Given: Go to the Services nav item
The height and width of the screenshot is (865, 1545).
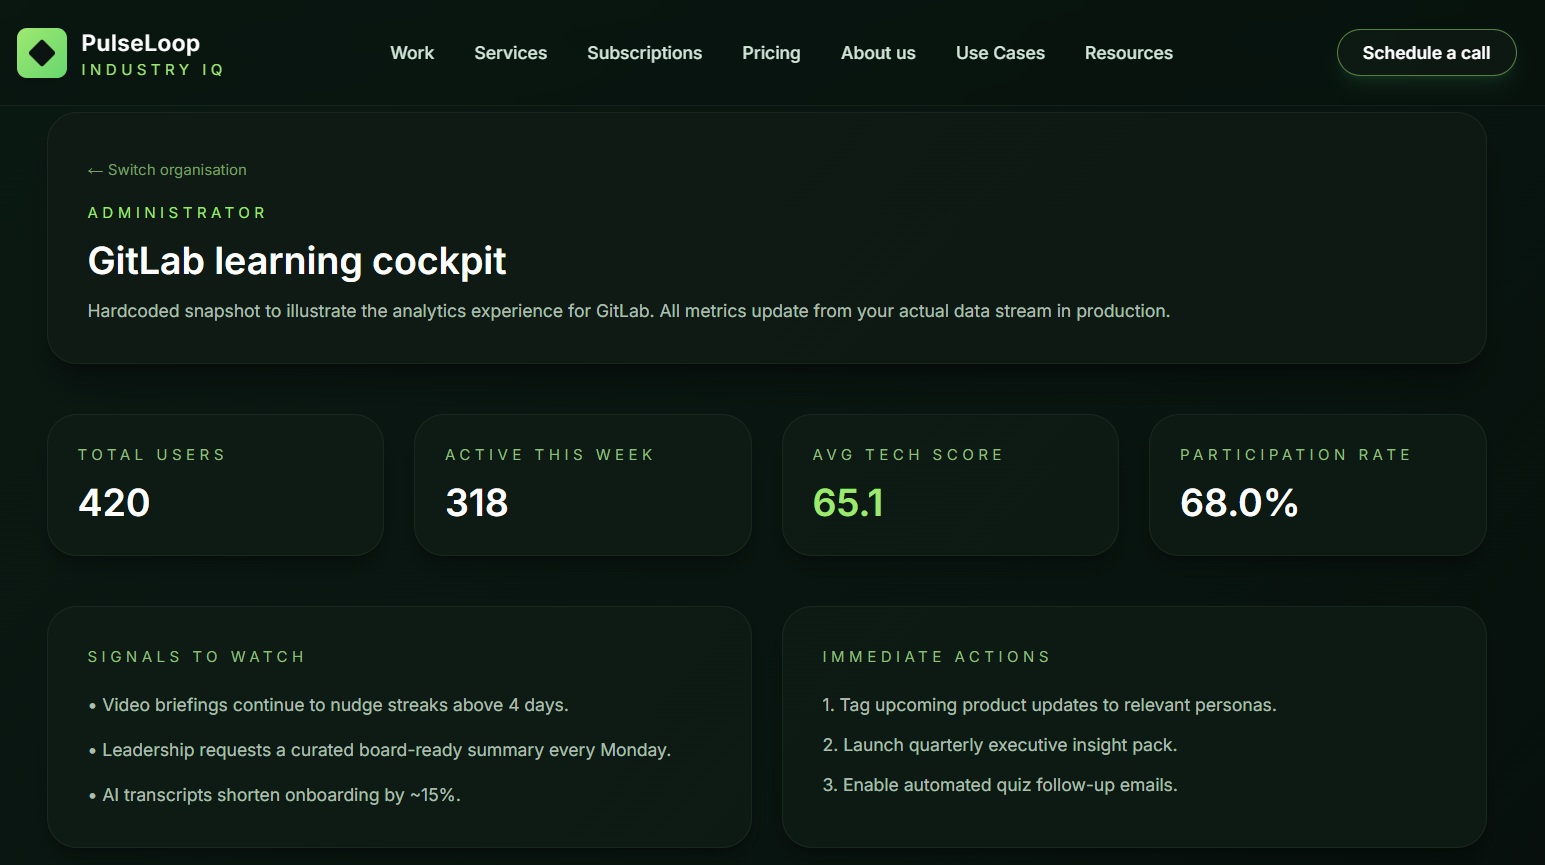Looking at the screenshot, I should (510, 53).
